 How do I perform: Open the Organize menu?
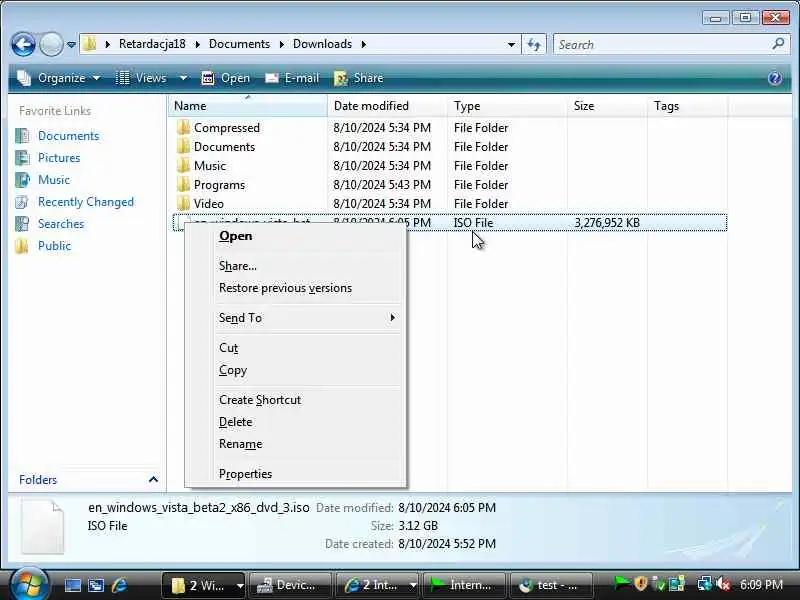pyautogui.click(x=59, y=78)
